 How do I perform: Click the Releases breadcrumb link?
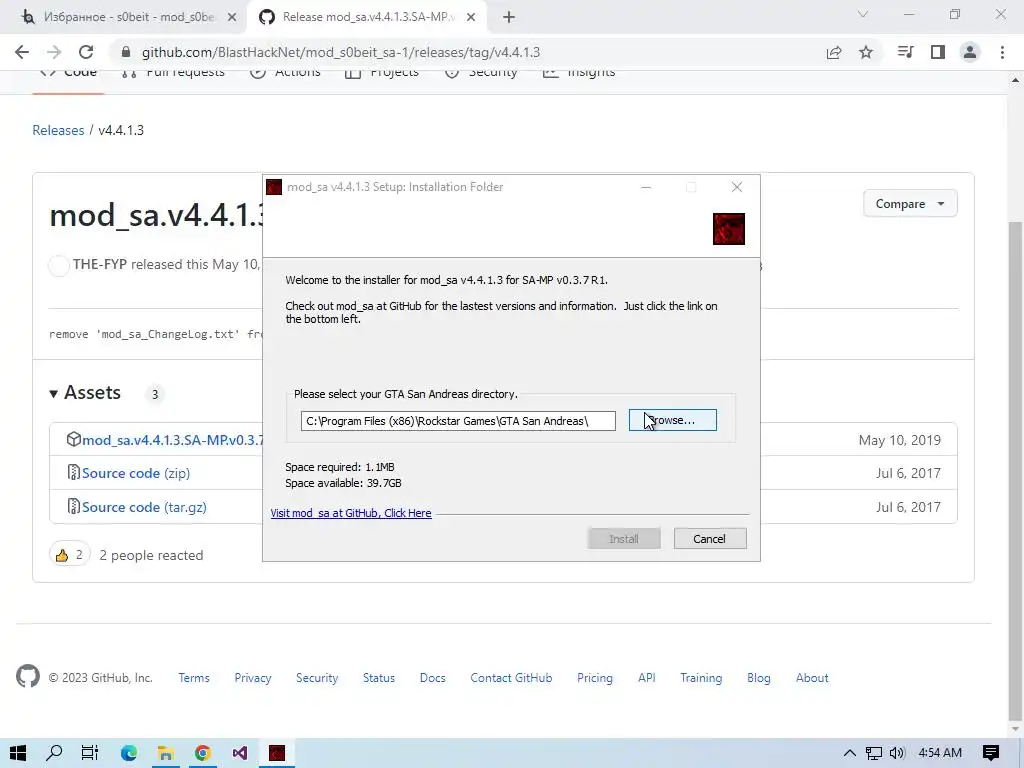(x=58, y=130)
